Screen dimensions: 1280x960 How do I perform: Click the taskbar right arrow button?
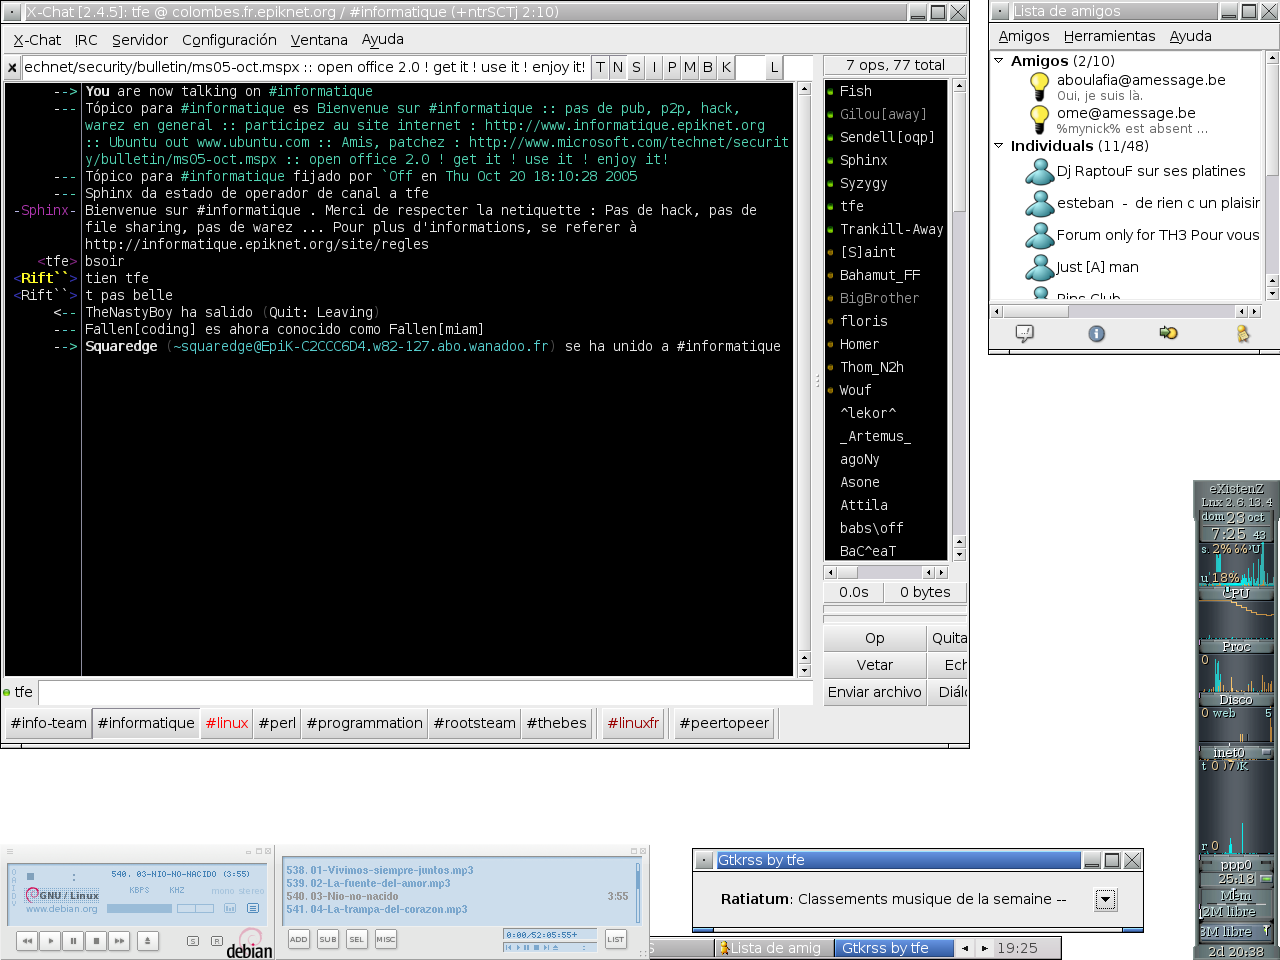pos(985,948)
